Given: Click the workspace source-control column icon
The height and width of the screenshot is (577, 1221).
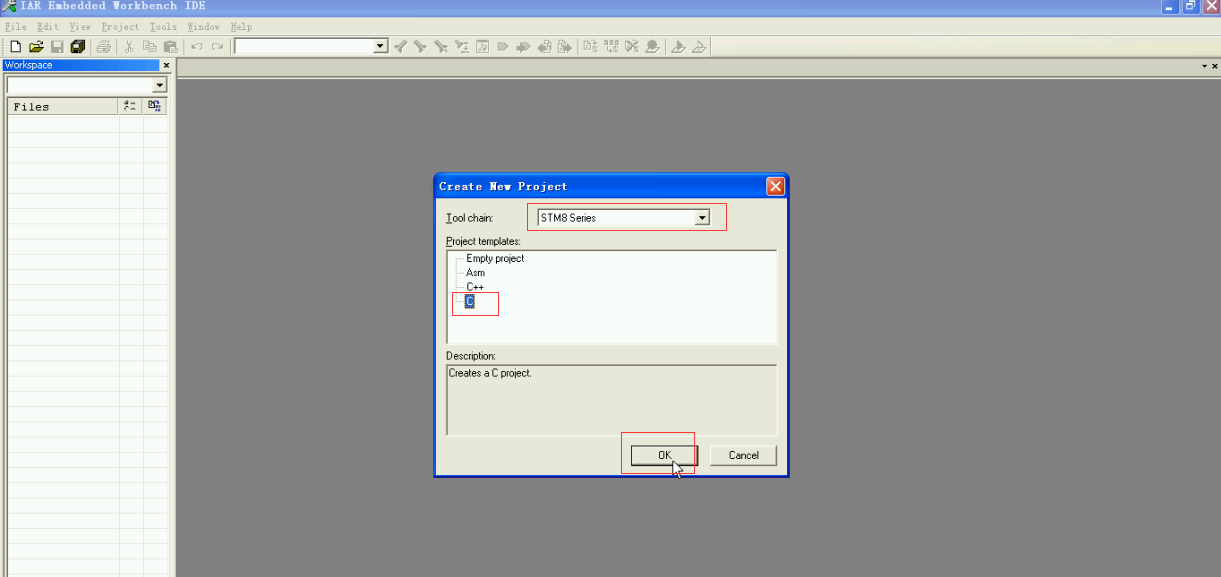Looking at the screenshot, I should [x=155, y=106].
